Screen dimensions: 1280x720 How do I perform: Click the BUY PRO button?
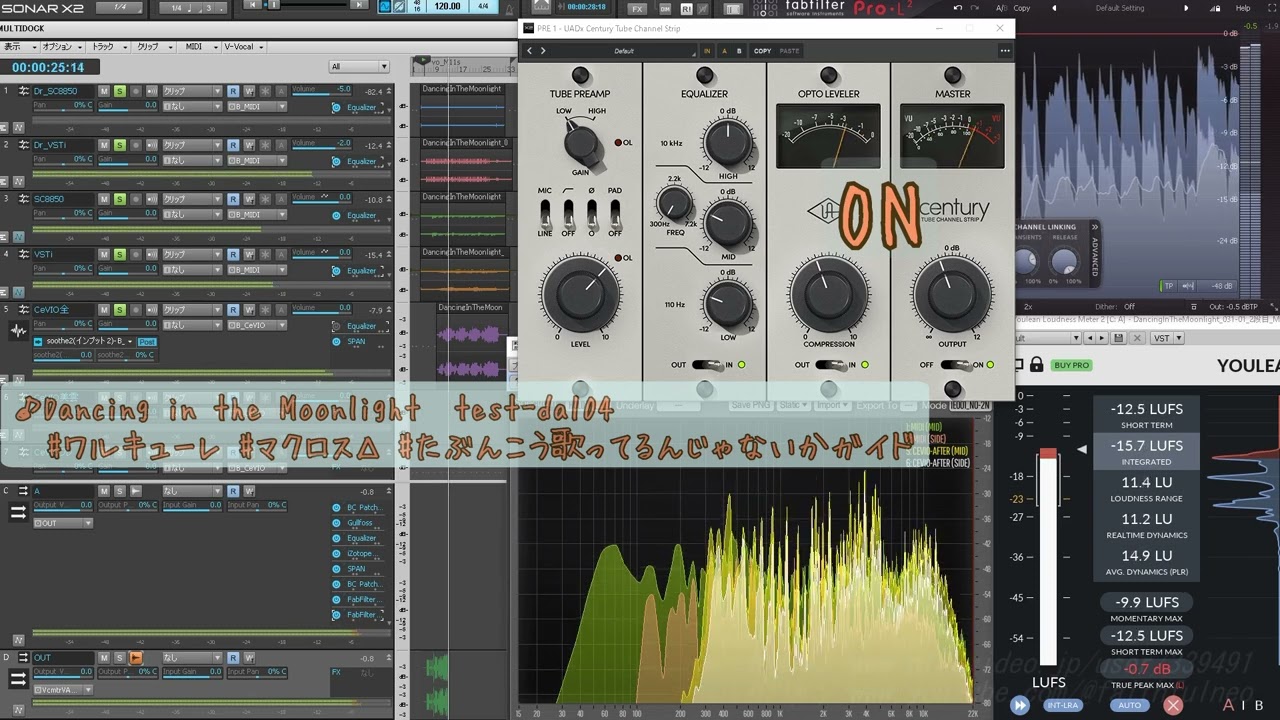coord(1071,365)
